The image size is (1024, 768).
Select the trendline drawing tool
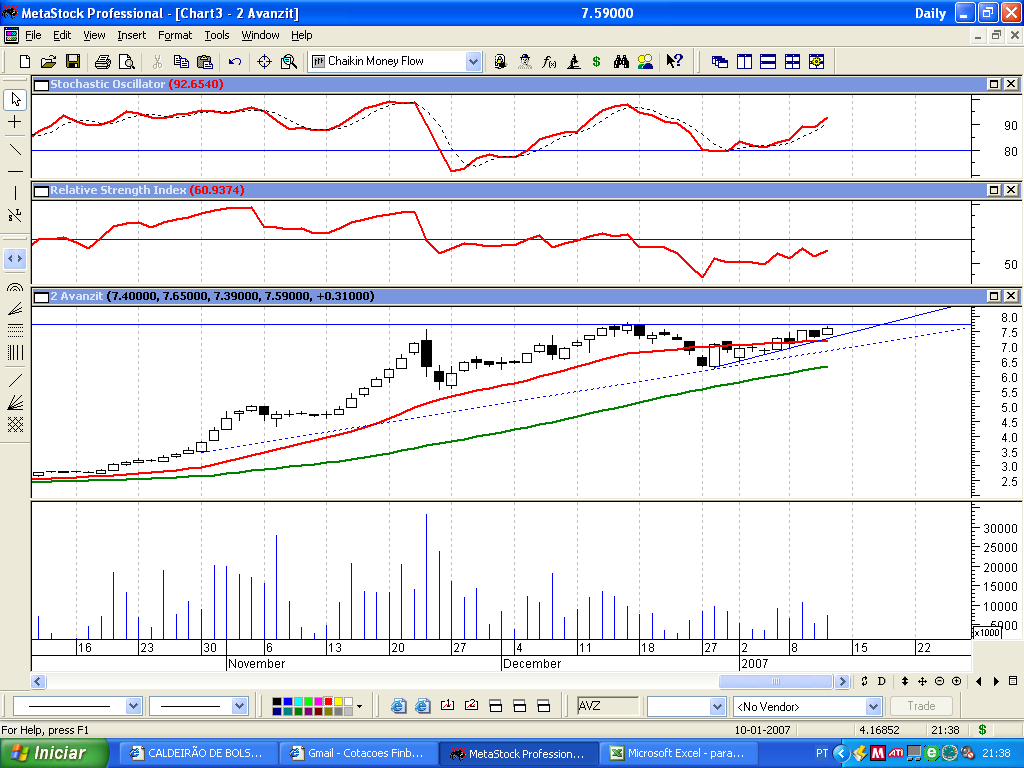[15, 149]
